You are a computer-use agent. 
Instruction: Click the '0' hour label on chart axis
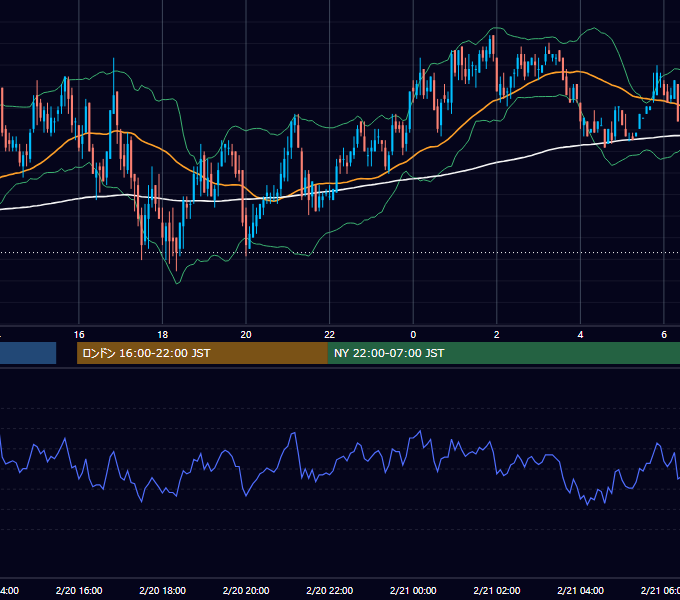413,335
